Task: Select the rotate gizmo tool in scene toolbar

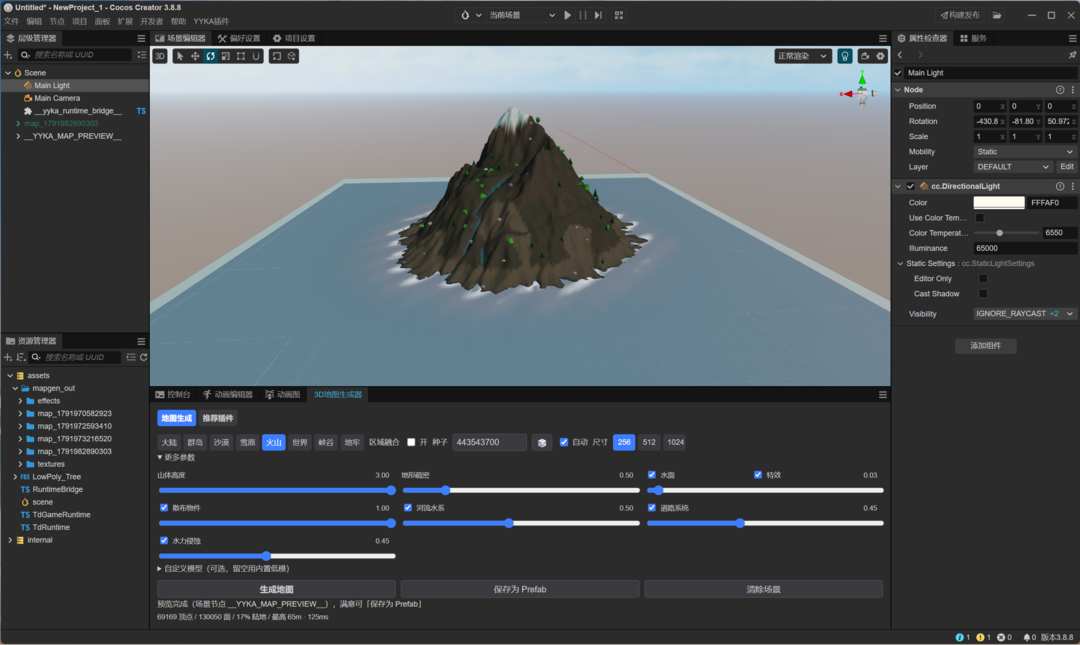Action: coord(210,56)
